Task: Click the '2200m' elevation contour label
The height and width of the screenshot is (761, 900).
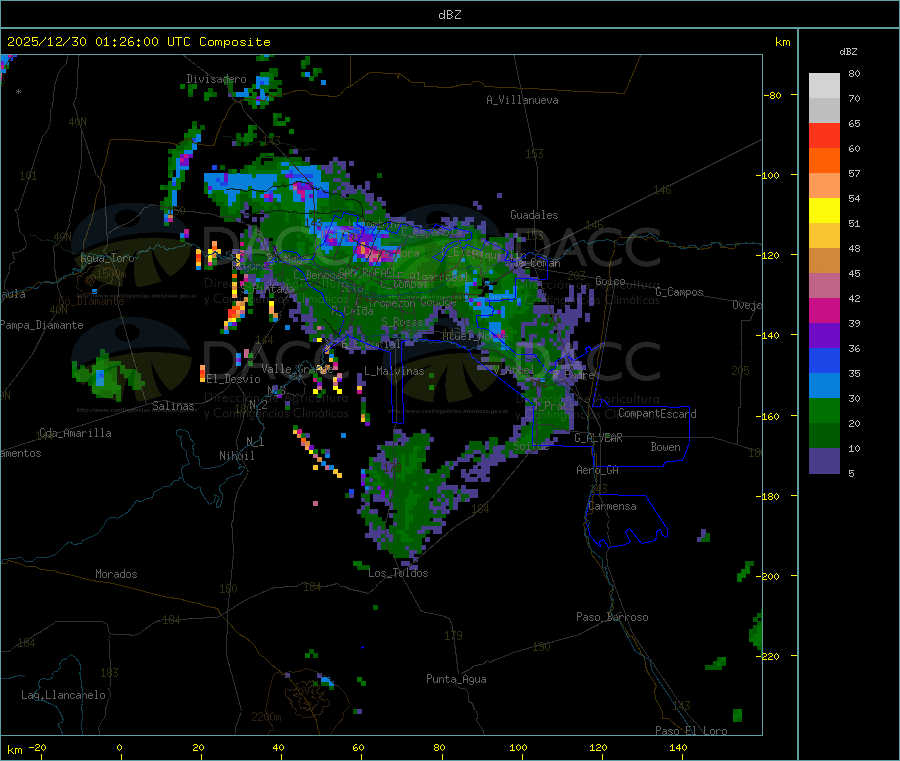Action: [266, 717]
